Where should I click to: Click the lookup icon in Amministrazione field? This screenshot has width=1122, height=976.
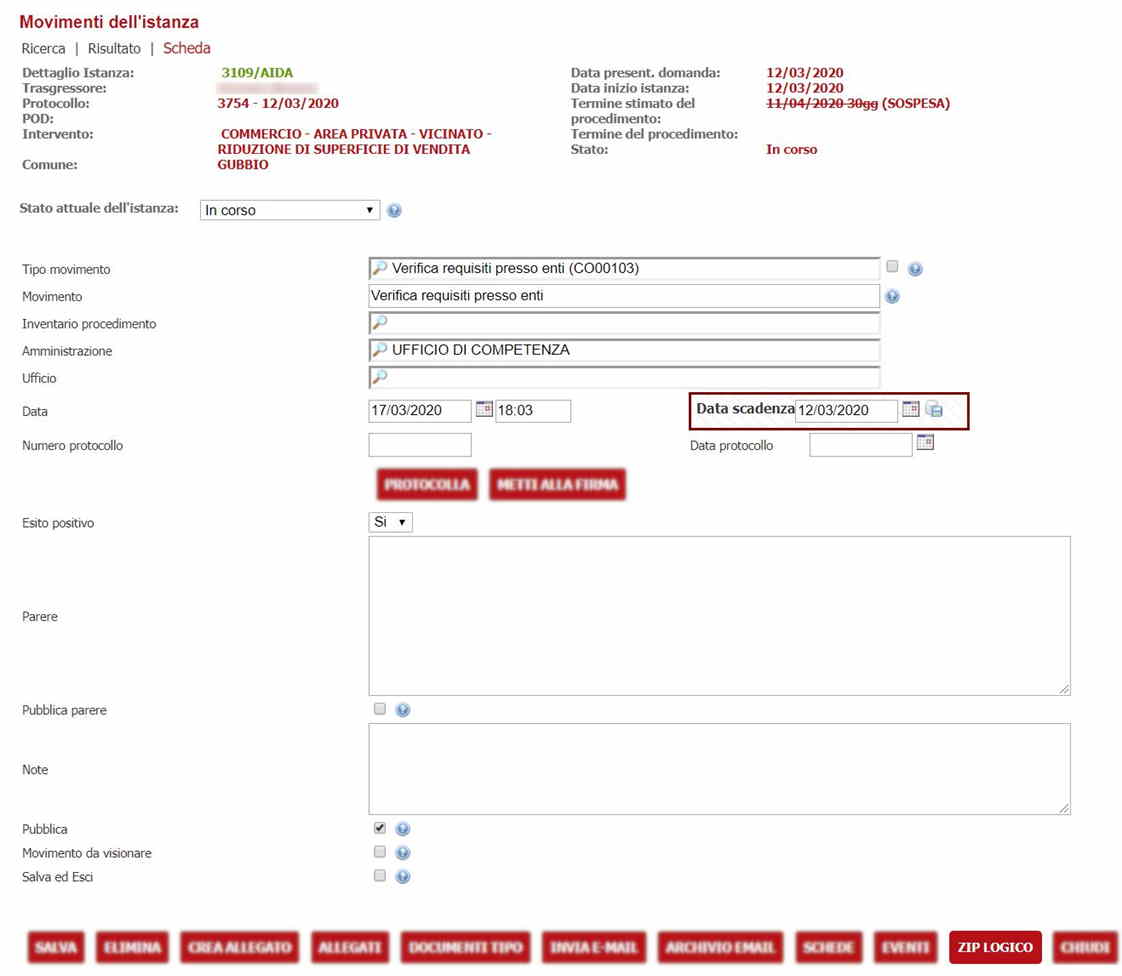(380, 351)
